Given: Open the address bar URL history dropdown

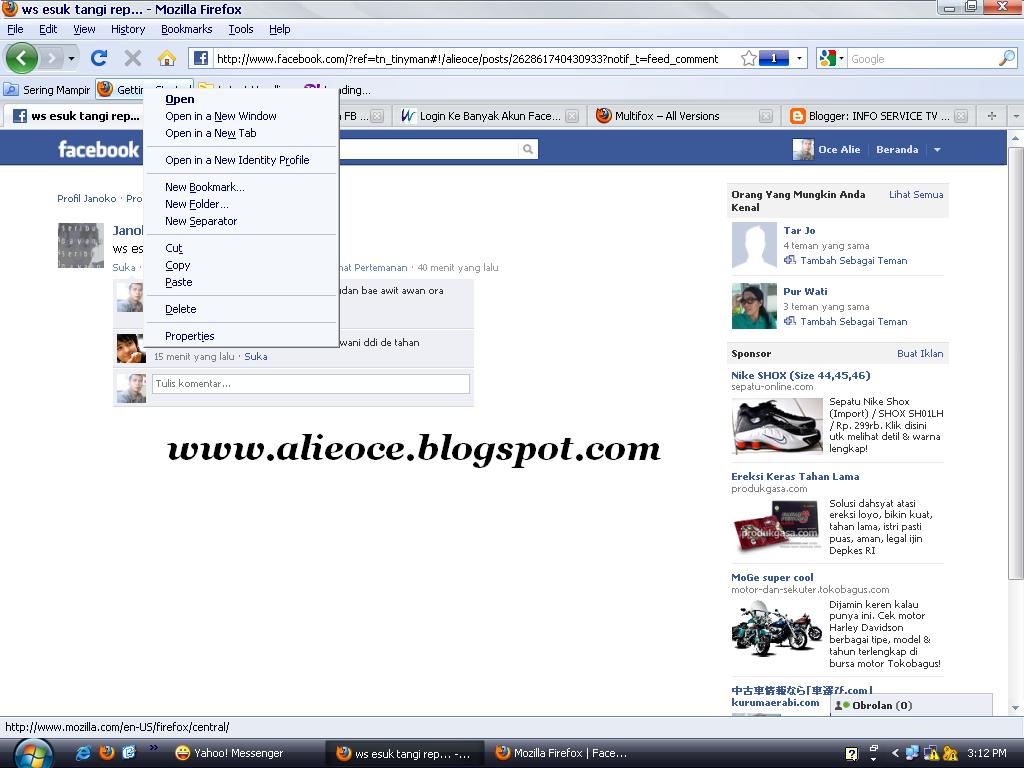Looking at the screenshot, I should (799, 59).
